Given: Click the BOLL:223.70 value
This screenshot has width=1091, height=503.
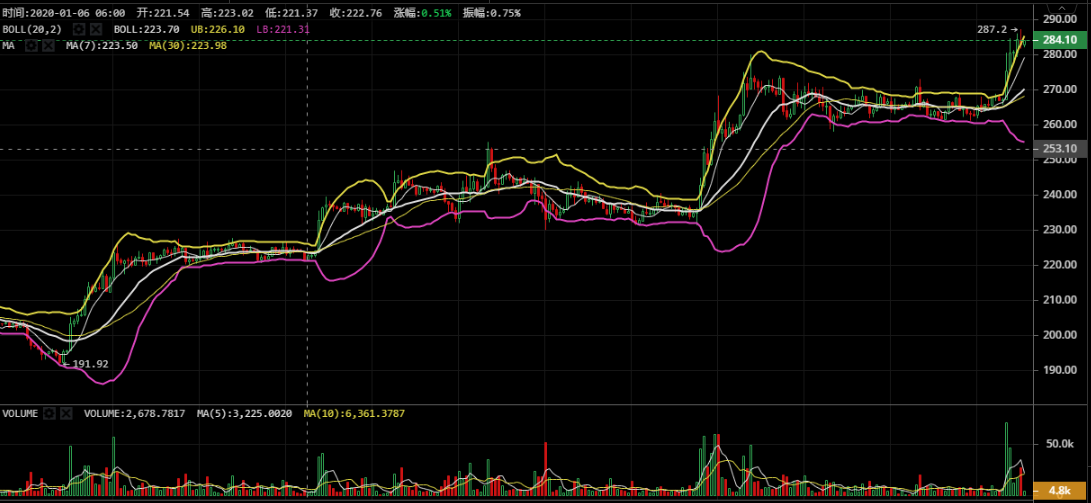Looking at the screenshot, I should pyautogui.click(x=146, y=29).
